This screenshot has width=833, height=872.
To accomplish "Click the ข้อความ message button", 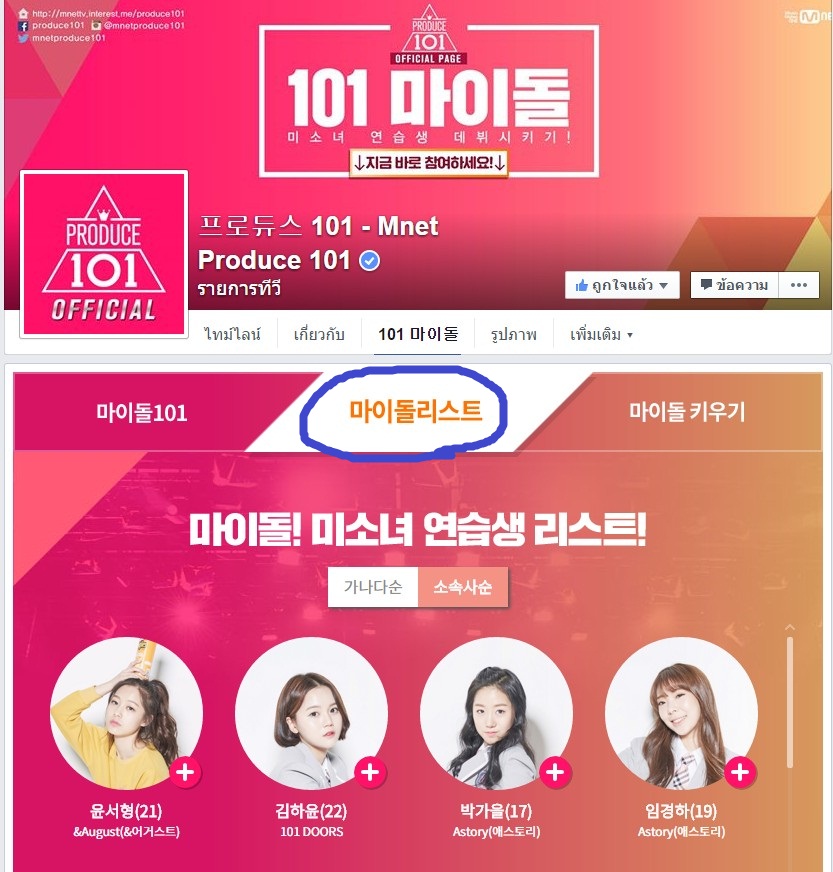I will tap(734, 285).
